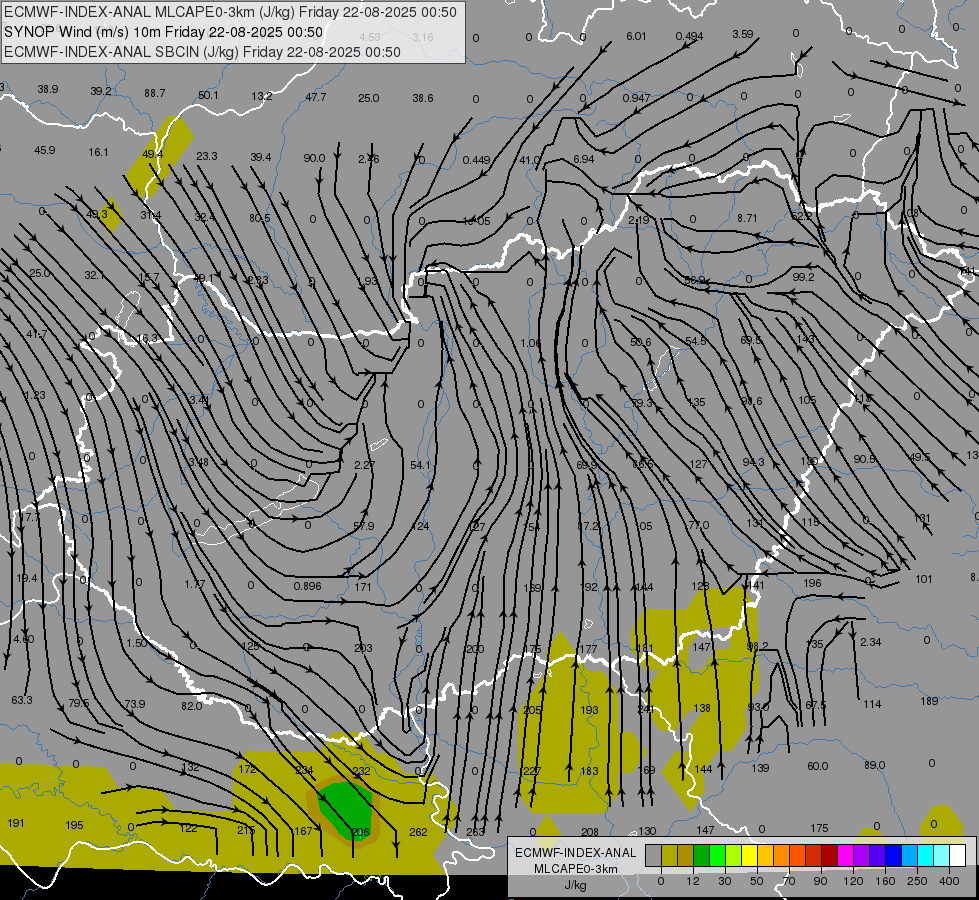Click the SYNOP Wind 10m title line
Screen dimensions: 979x900
pyautogui.click(x=164, y=32)
